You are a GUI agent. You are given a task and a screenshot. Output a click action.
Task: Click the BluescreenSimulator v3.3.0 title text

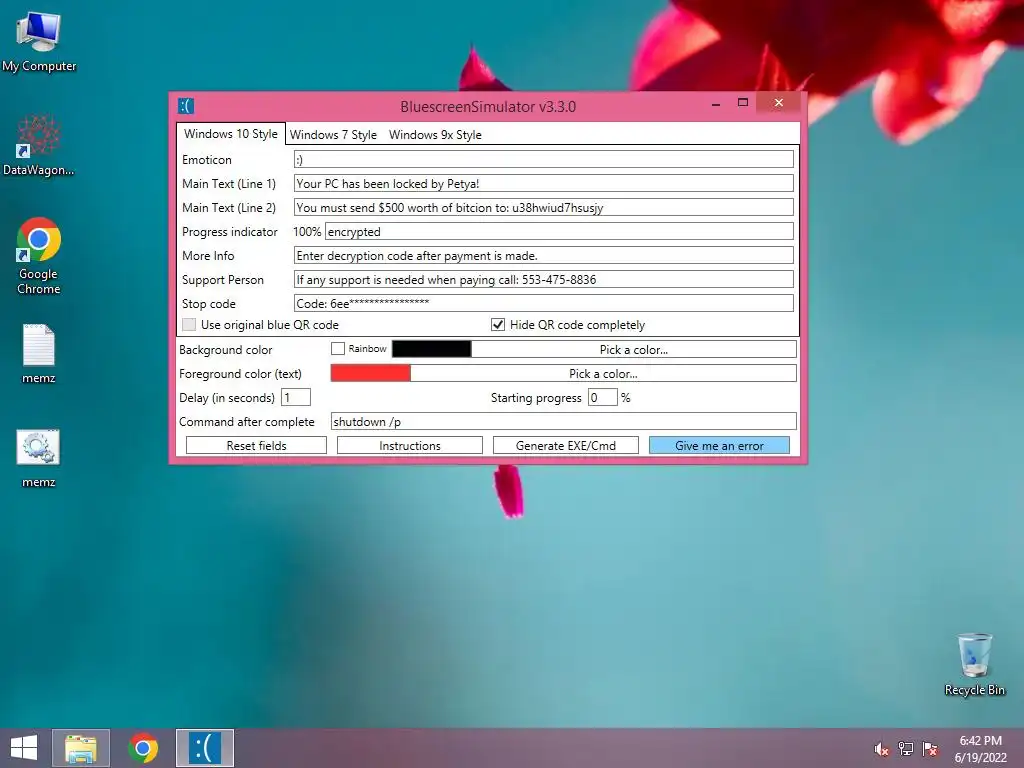488,106
